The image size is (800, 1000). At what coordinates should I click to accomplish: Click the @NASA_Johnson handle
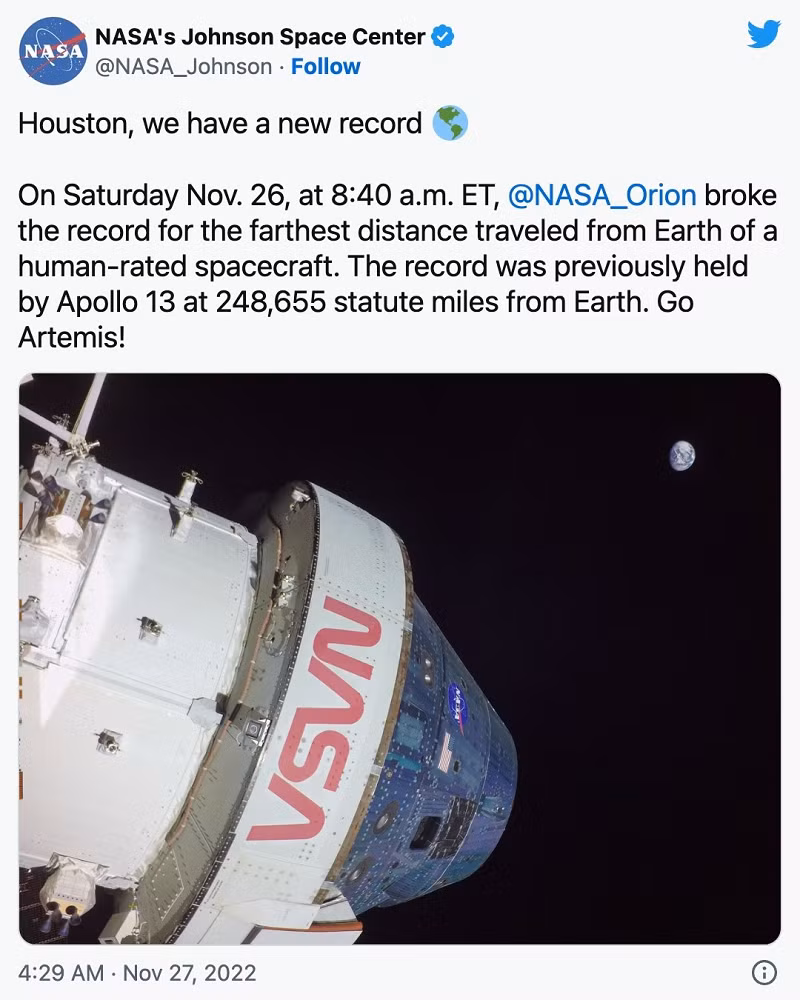[183, 67]
